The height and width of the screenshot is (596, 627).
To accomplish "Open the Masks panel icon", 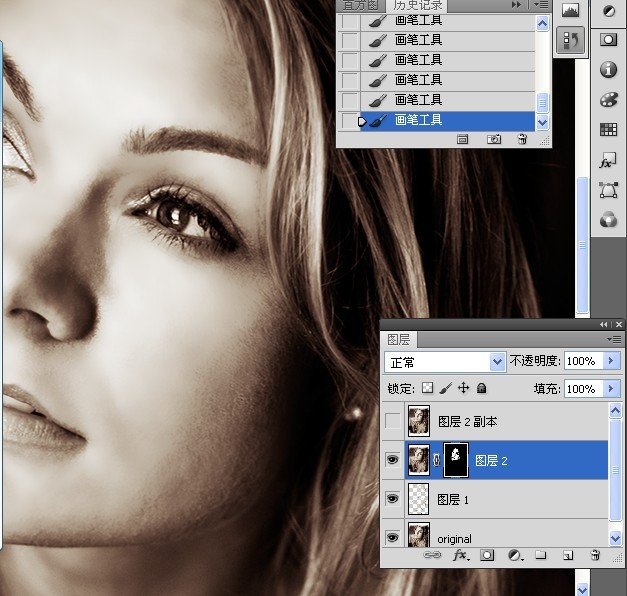I will coord(609,39).
